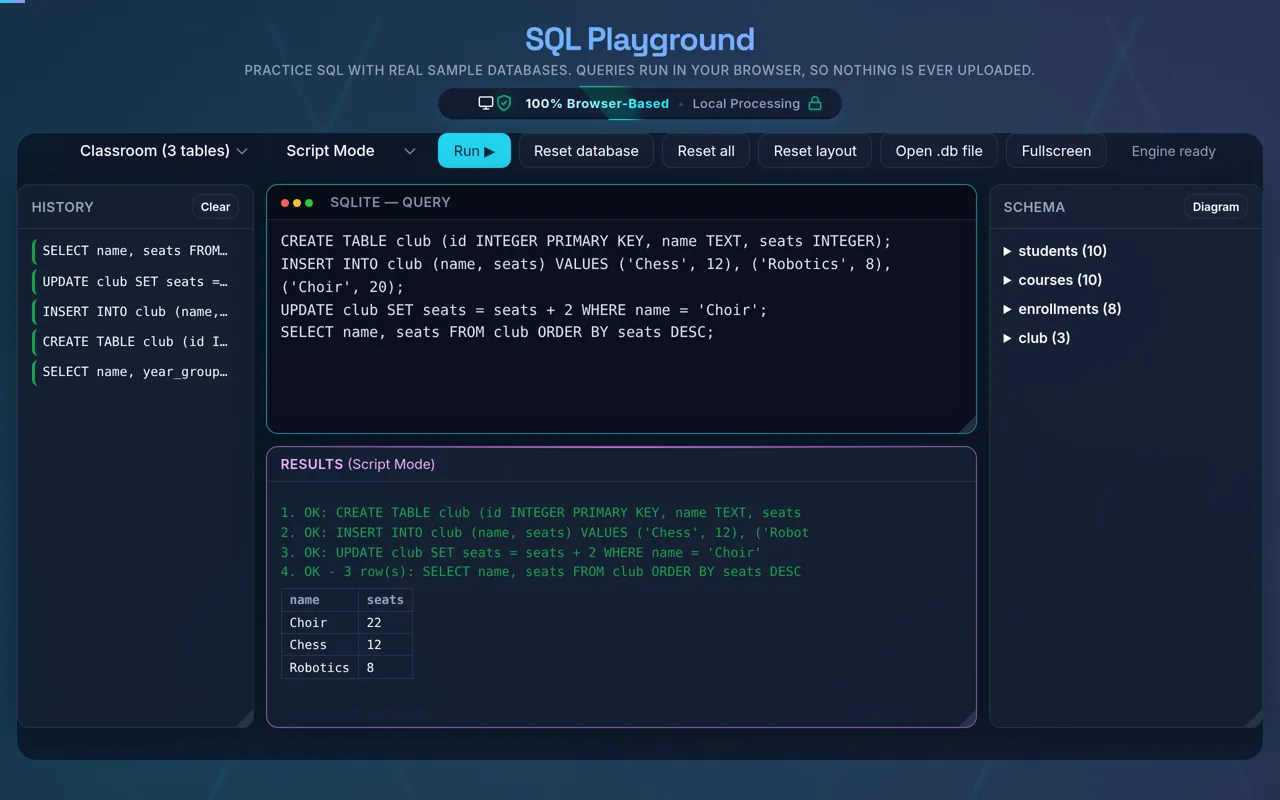The image size is (1280, 800).
Task: Click result line '1. OK: CREATE TABLE club'
Action: pyautogui.click(x=541, y=513)
